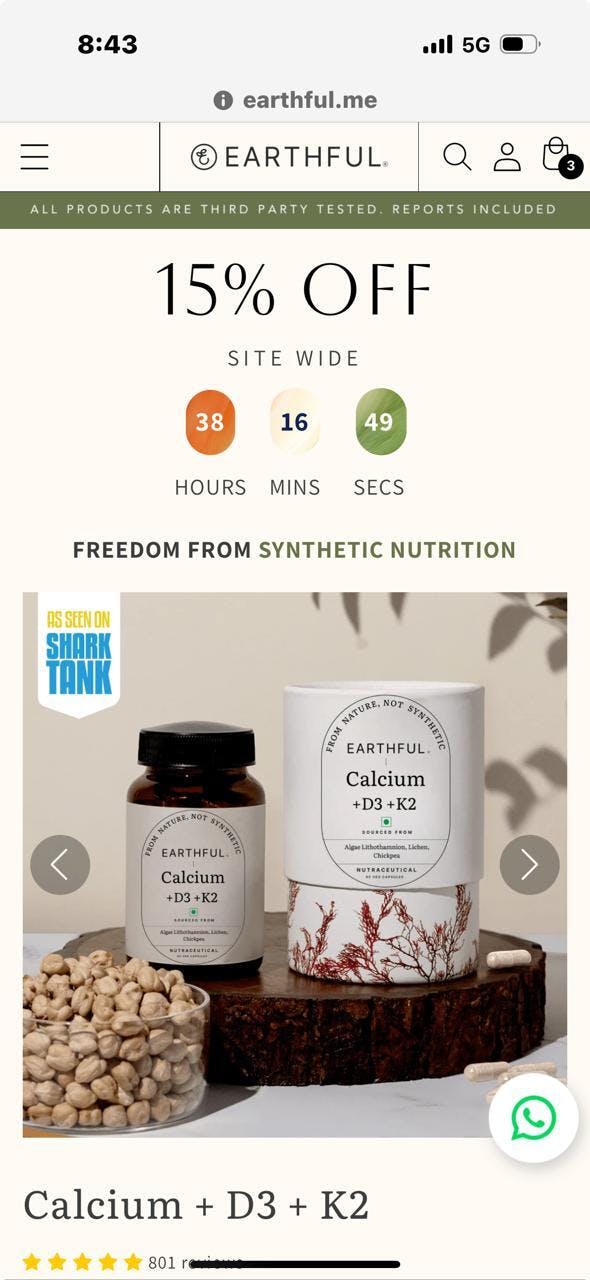
Task: Open the Calcium + D3 + K2 product title
Action: coord(196,1206)
